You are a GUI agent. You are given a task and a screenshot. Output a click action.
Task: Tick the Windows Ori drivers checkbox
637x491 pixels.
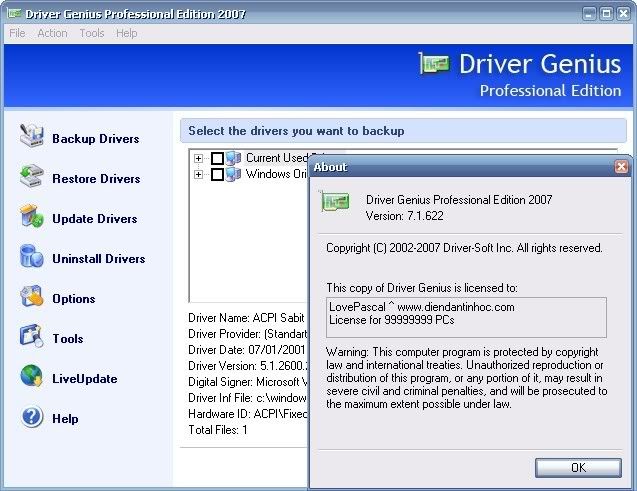click(217, 174)
